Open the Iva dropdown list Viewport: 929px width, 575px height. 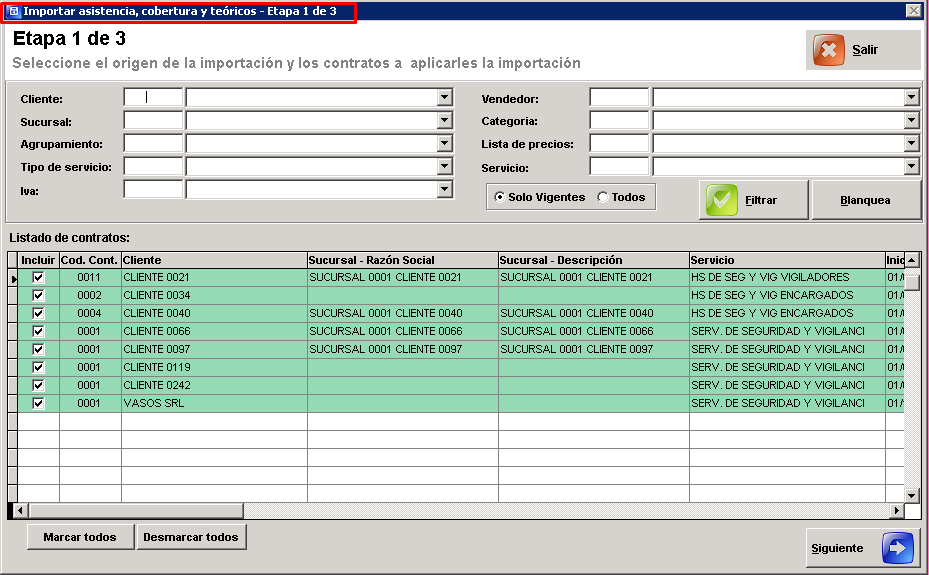coord(444,189)
